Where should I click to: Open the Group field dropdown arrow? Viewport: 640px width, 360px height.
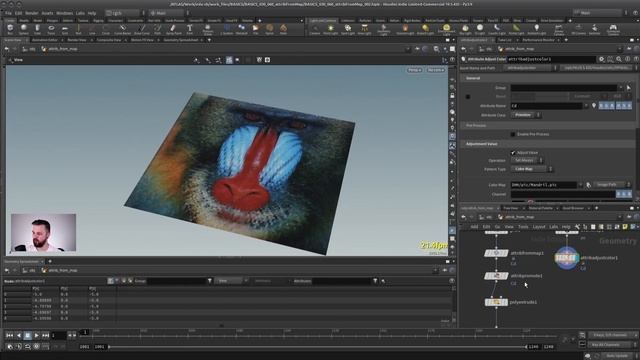click(621, 87)
